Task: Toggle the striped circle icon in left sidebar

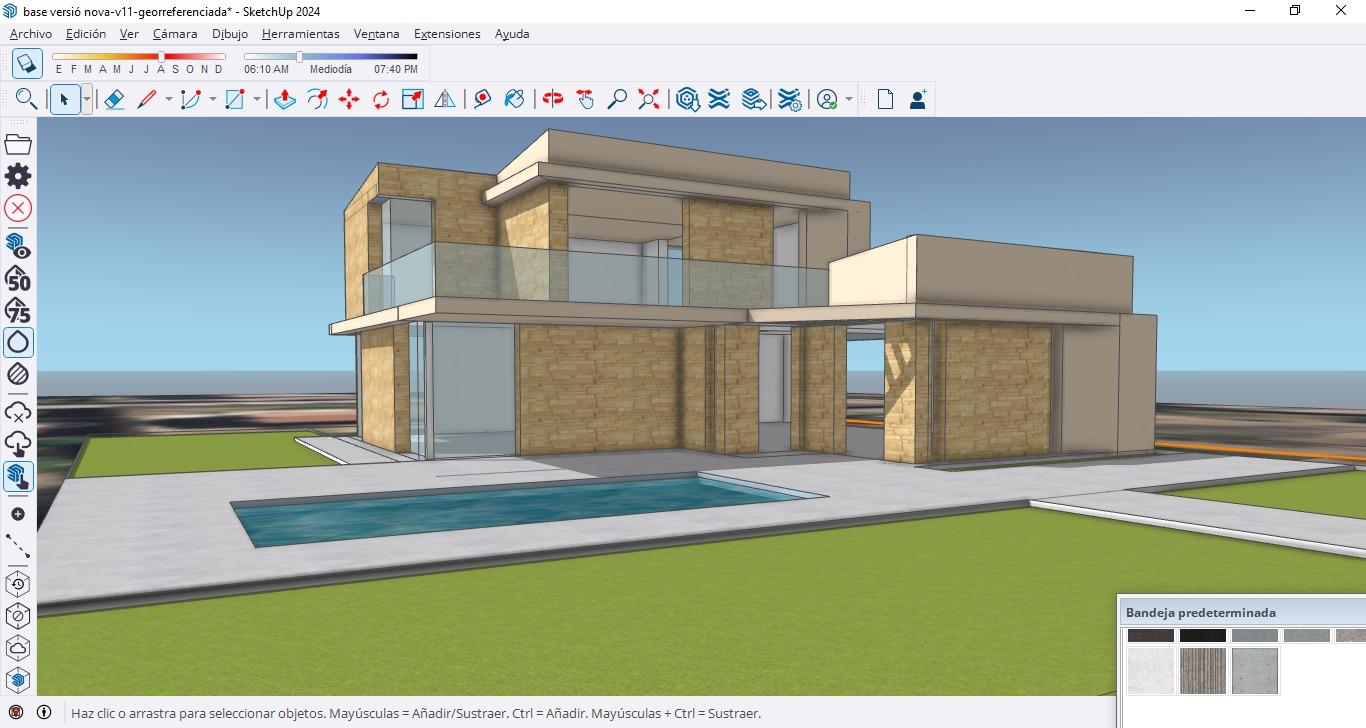Action: pyautogui.click(x=18, y=374)
